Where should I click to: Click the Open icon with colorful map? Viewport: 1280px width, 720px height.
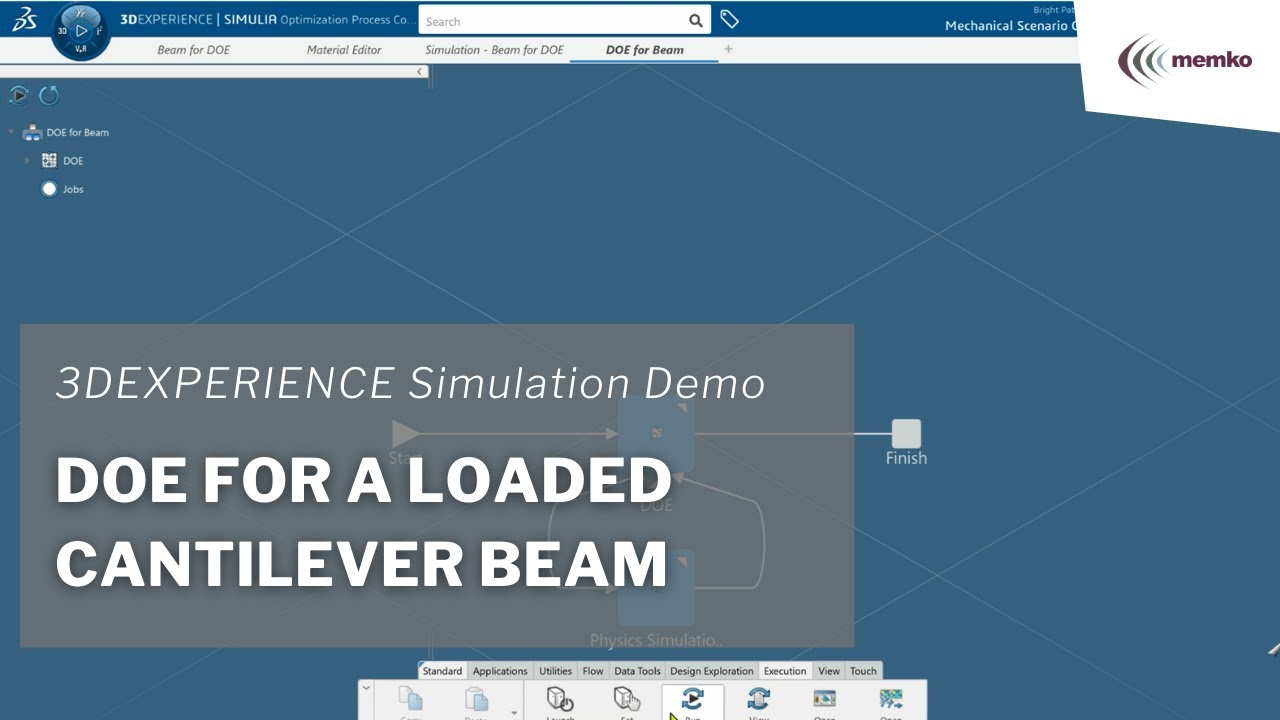point(890,700)
